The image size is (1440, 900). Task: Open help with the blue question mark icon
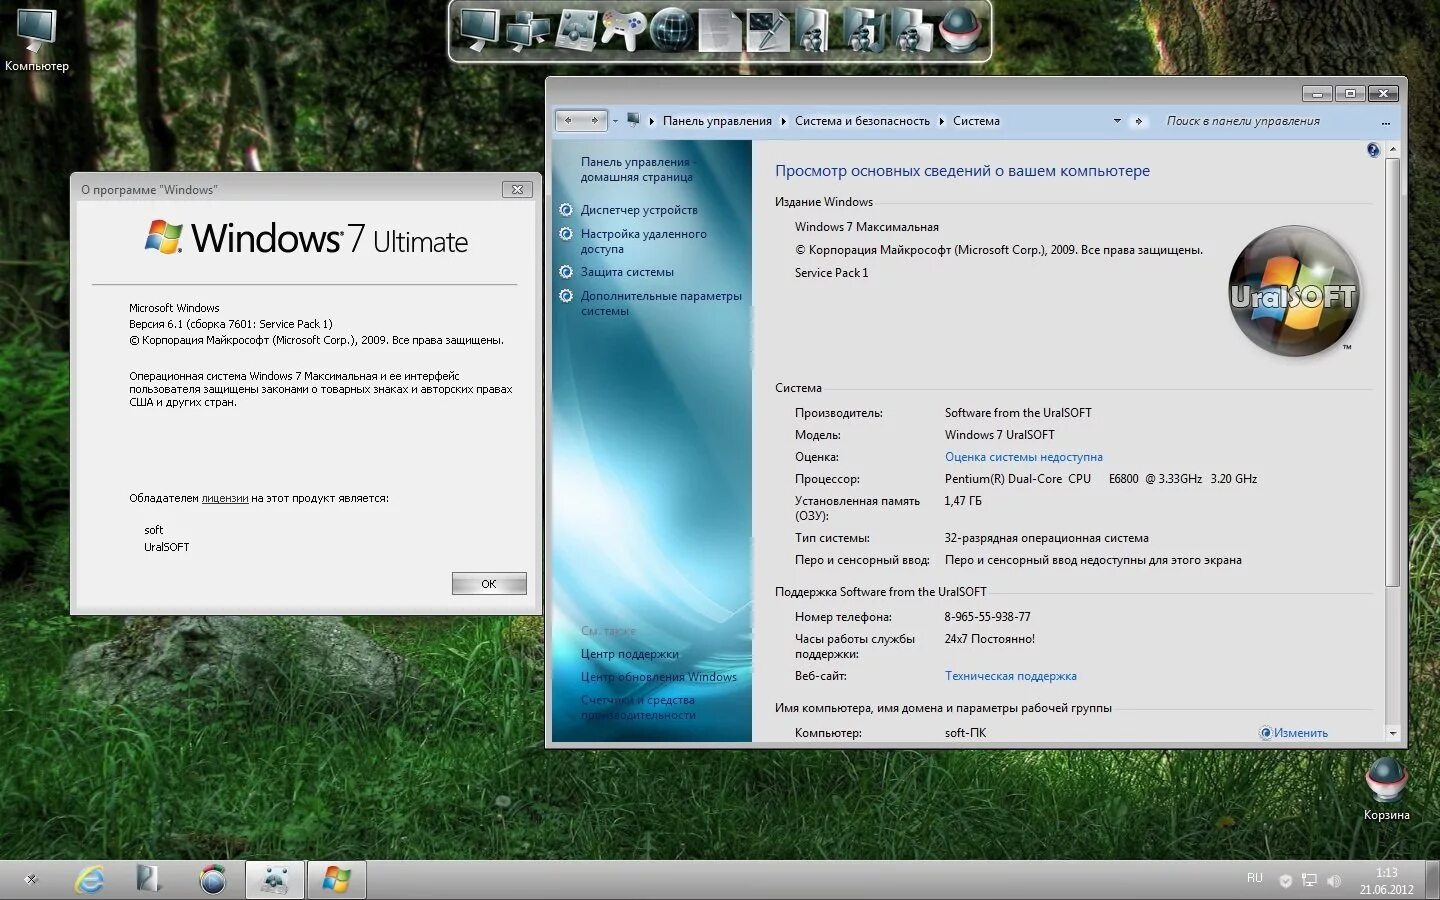click(x=1373, y=150)
